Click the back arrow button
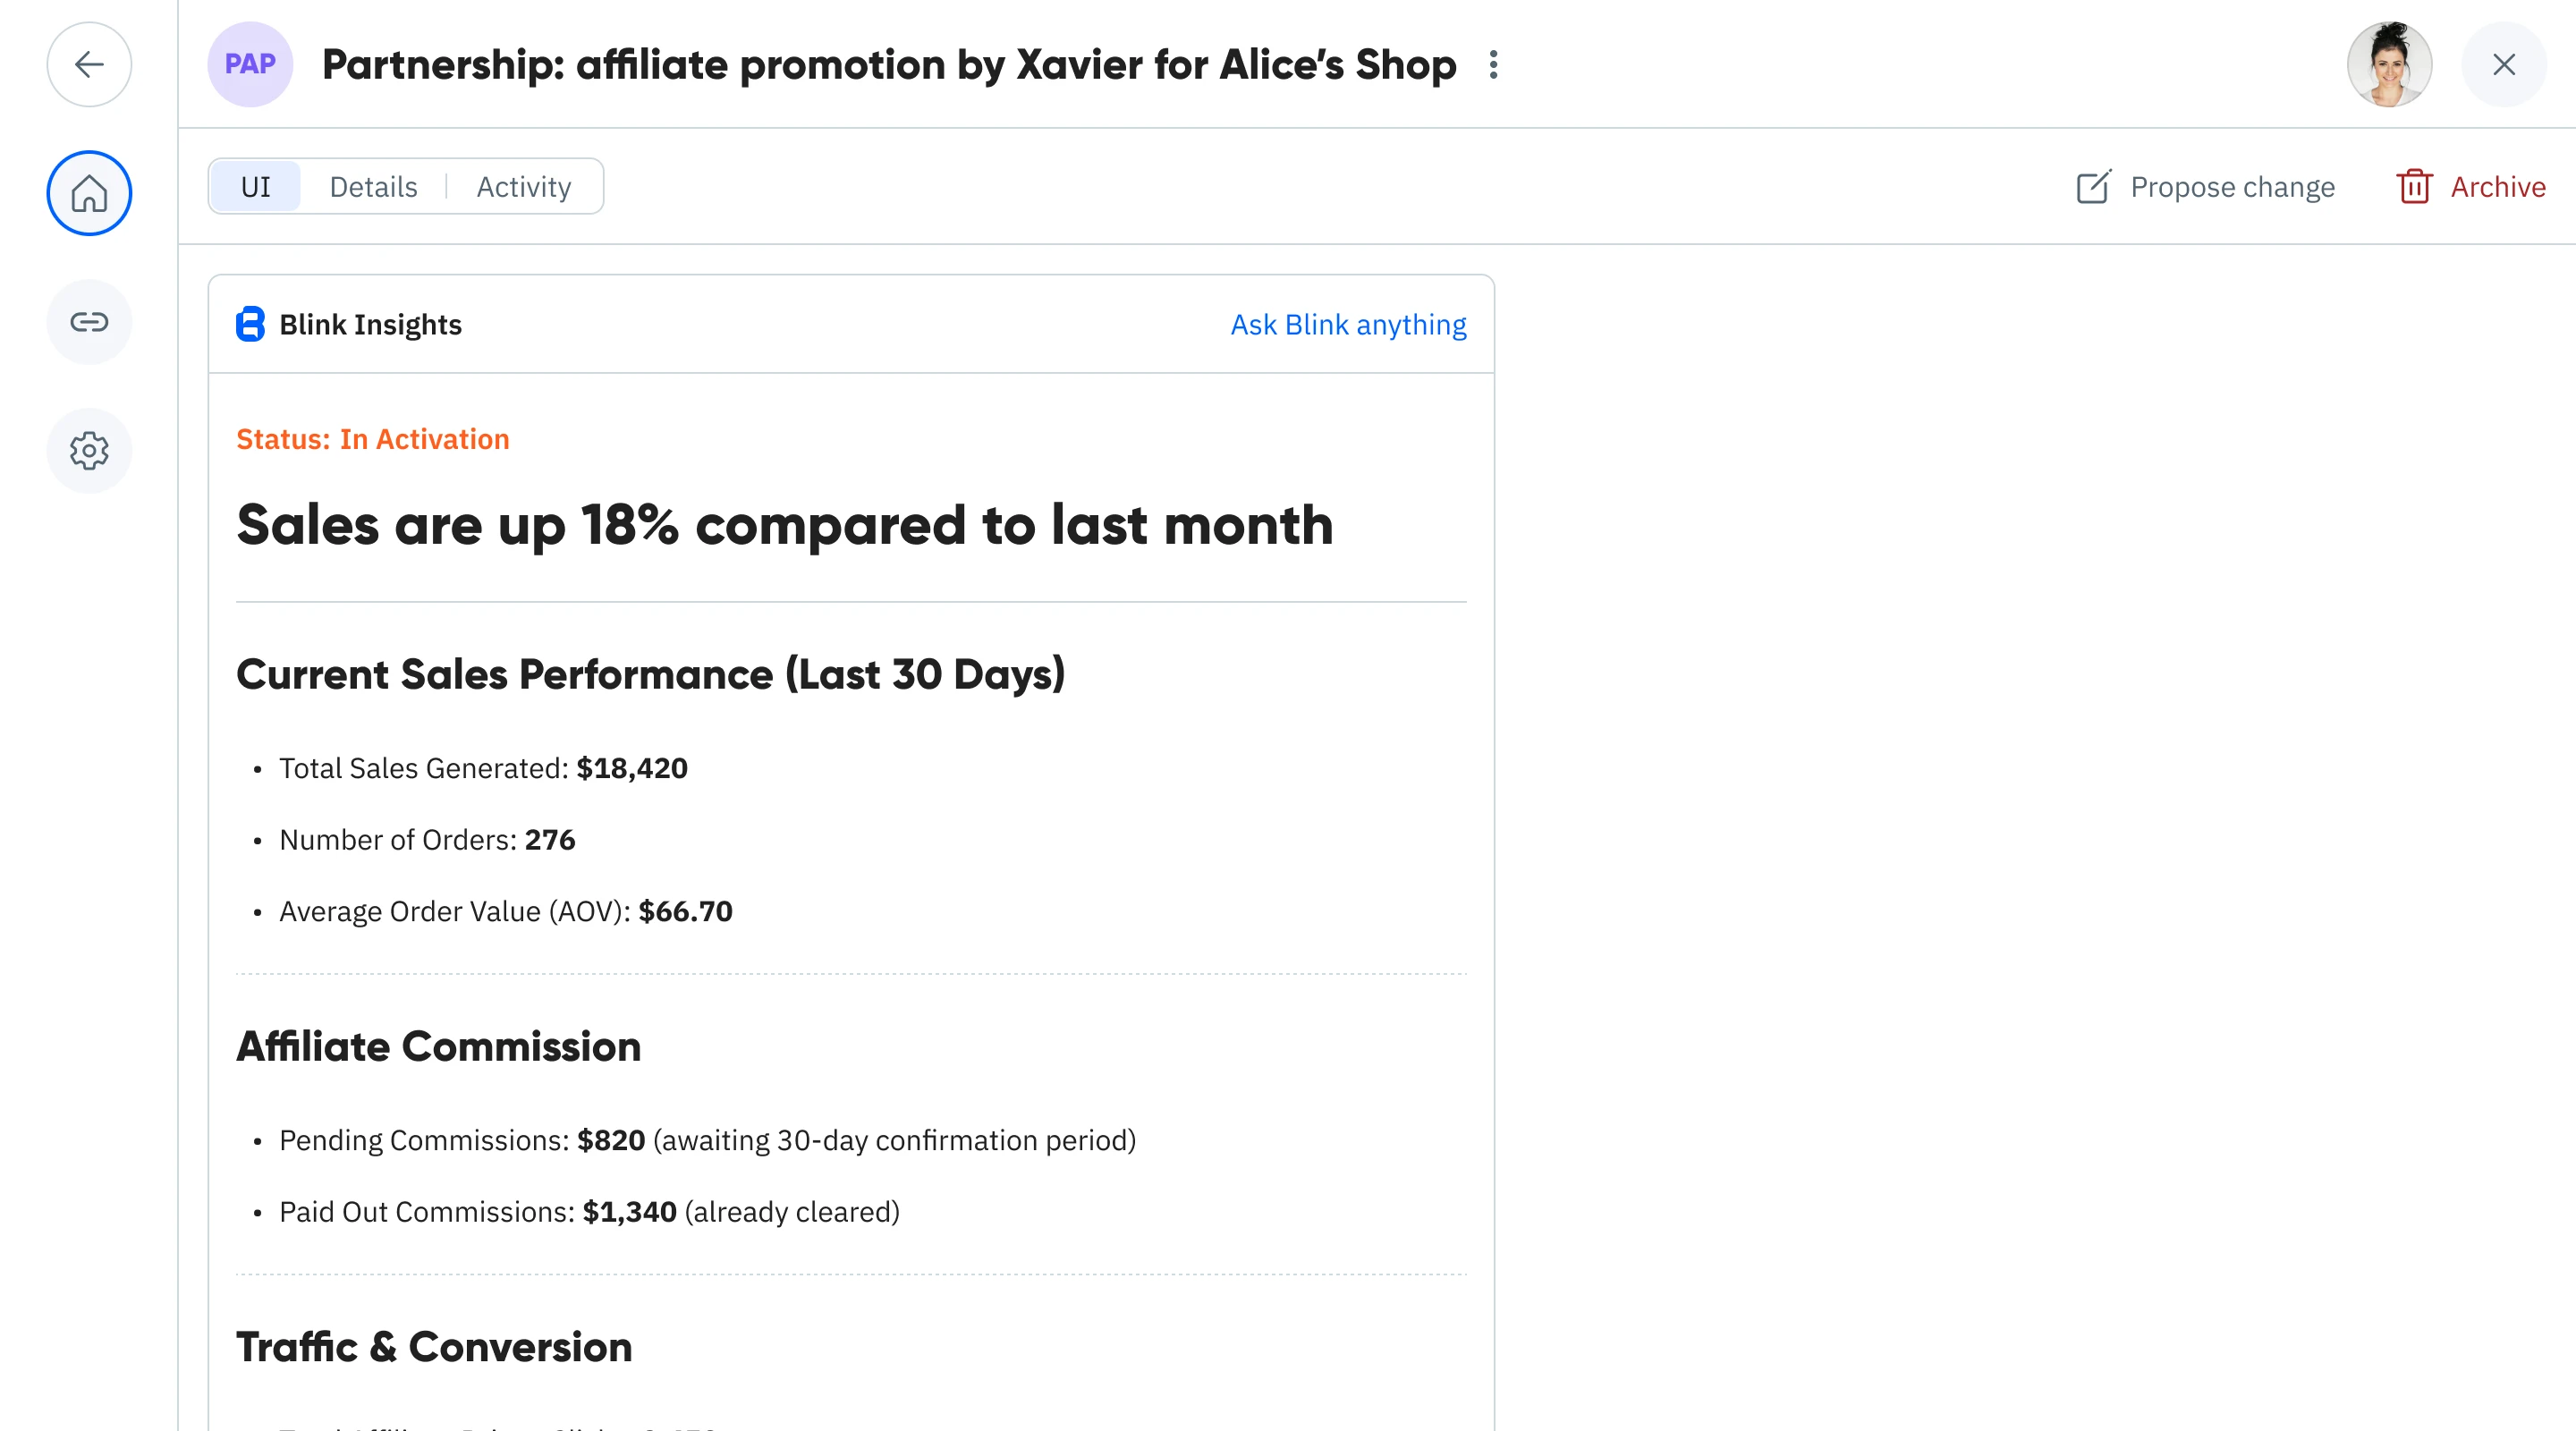Screen dimensions: 2576x1431 [89, 65]
